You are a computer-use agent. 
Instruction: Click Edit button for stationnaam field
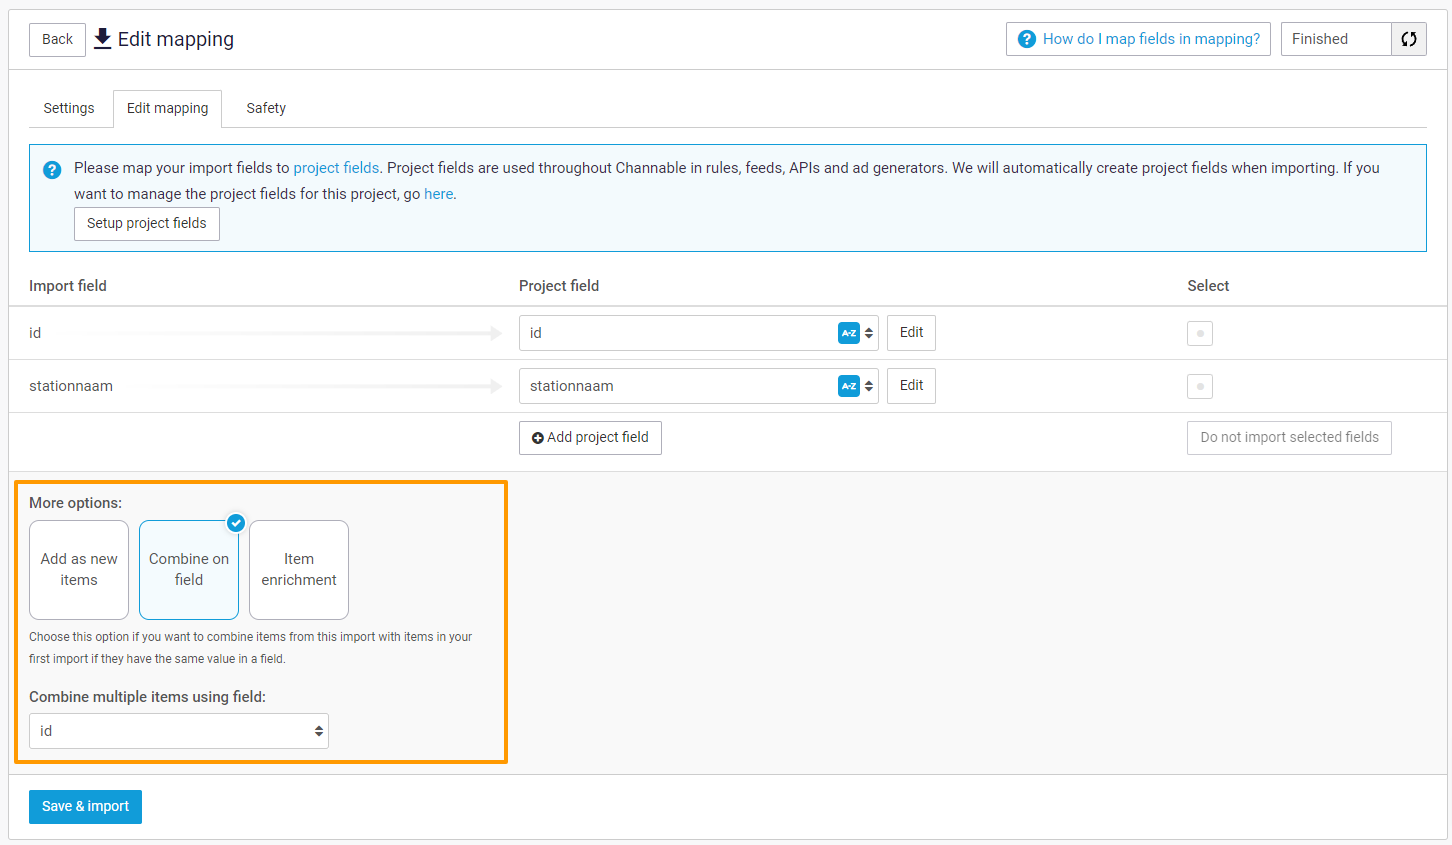pyautogui.click(x=911, y=386)
